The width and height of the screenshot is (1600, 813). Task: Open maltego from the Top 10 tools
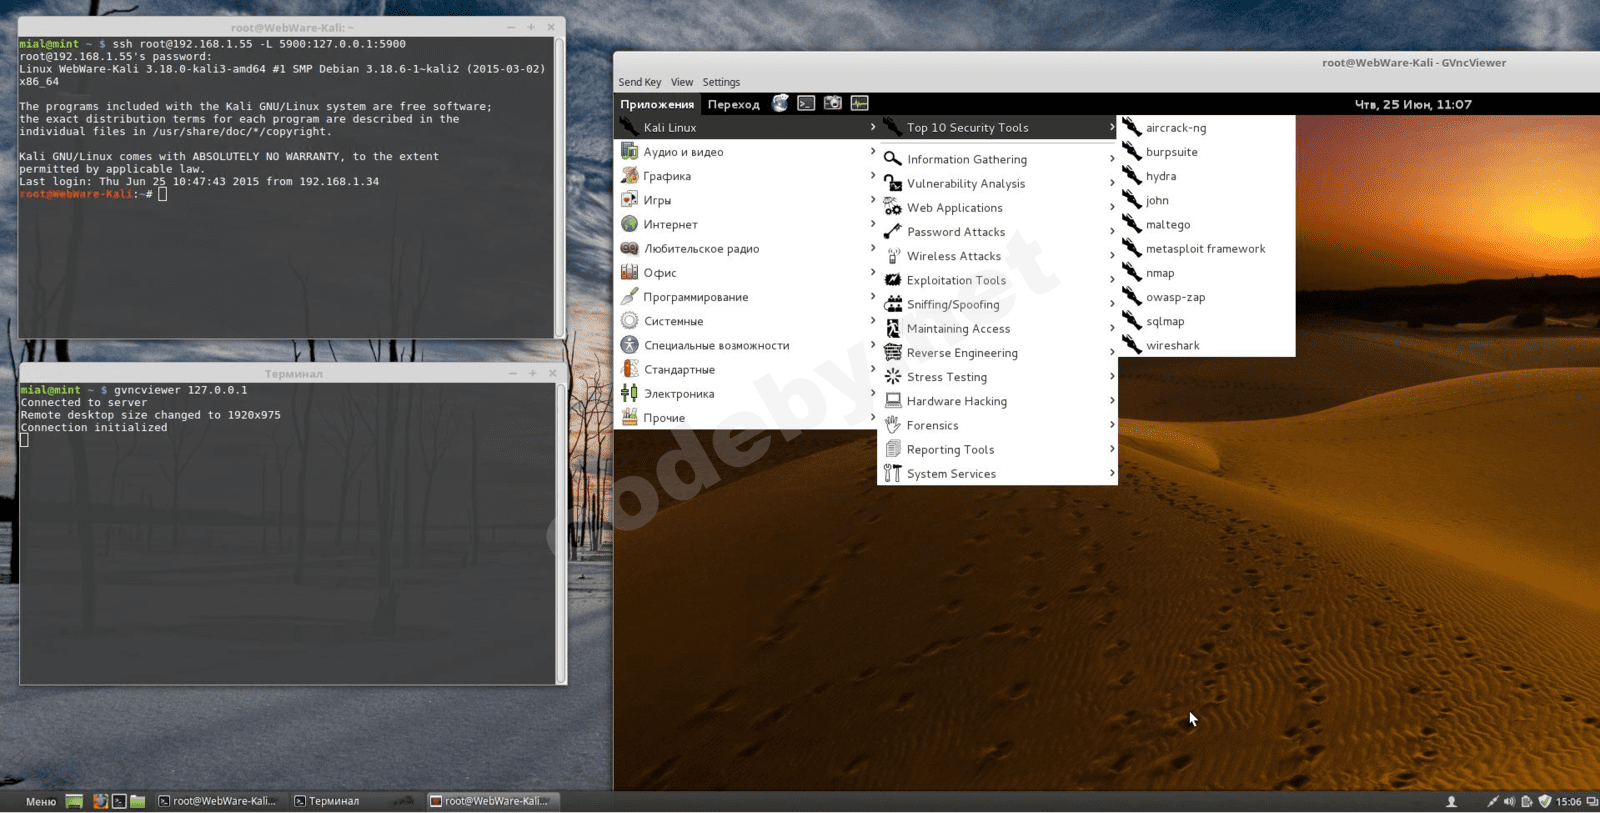coord(1207,225)
